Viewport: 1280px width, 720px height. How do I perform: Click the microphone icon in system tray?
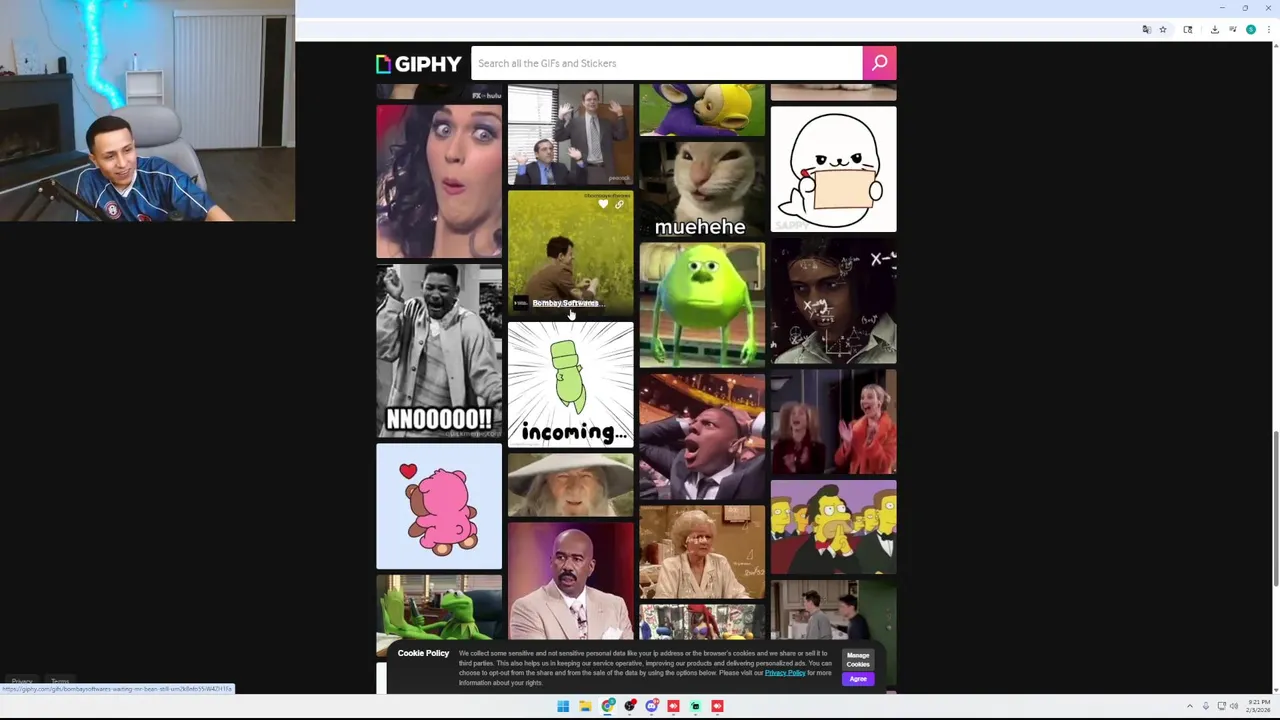(x=1205, y=706)
